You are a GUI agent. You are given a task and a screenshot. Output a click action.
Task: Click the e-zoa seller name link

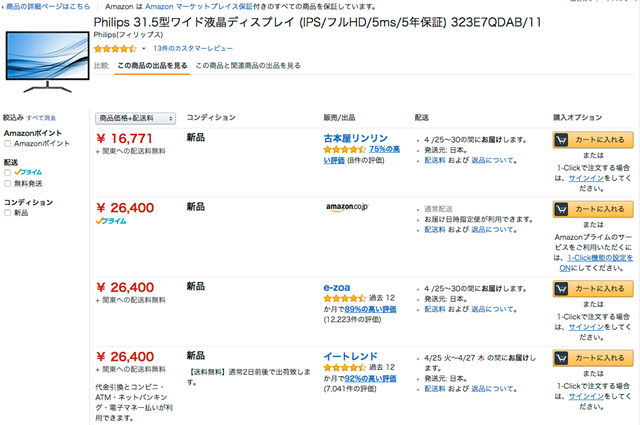click(335, 287)
